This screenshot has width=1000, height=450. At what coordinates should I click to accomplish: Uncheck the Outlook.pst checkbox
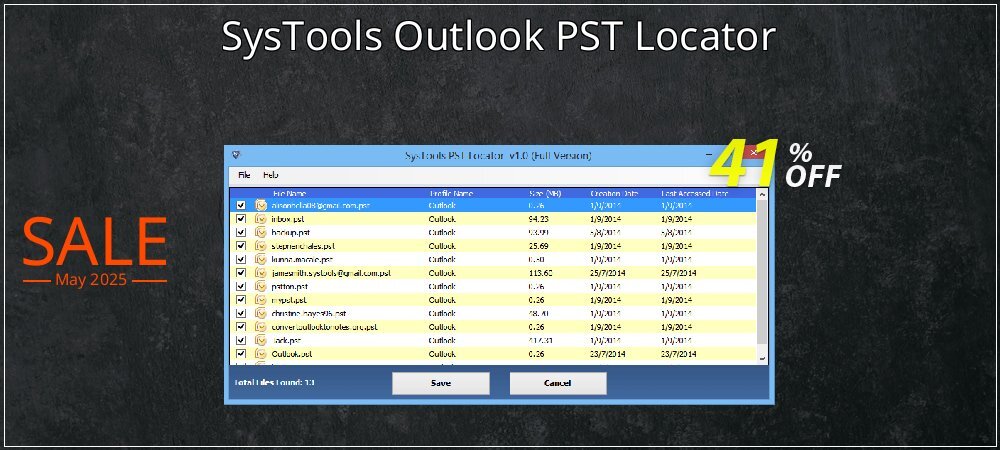[x=240, y=354]
